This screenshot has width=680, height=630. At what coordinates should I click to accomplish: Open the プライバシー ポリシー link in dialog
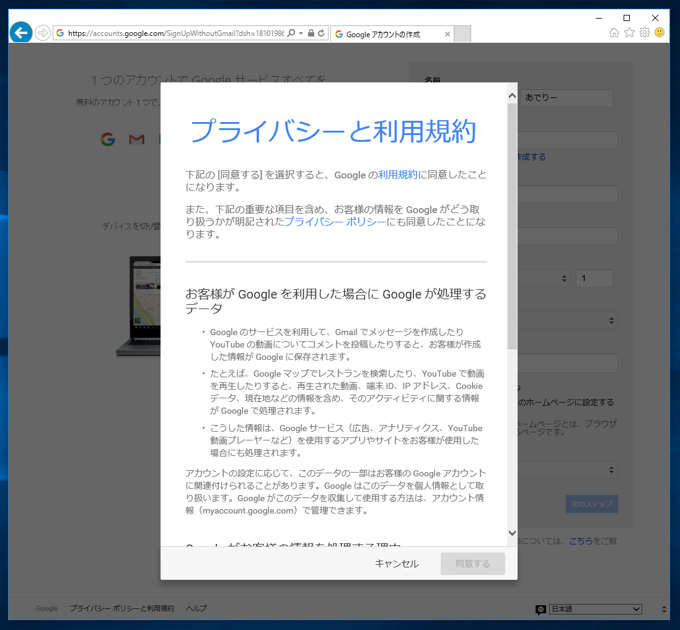click(335, 222)
